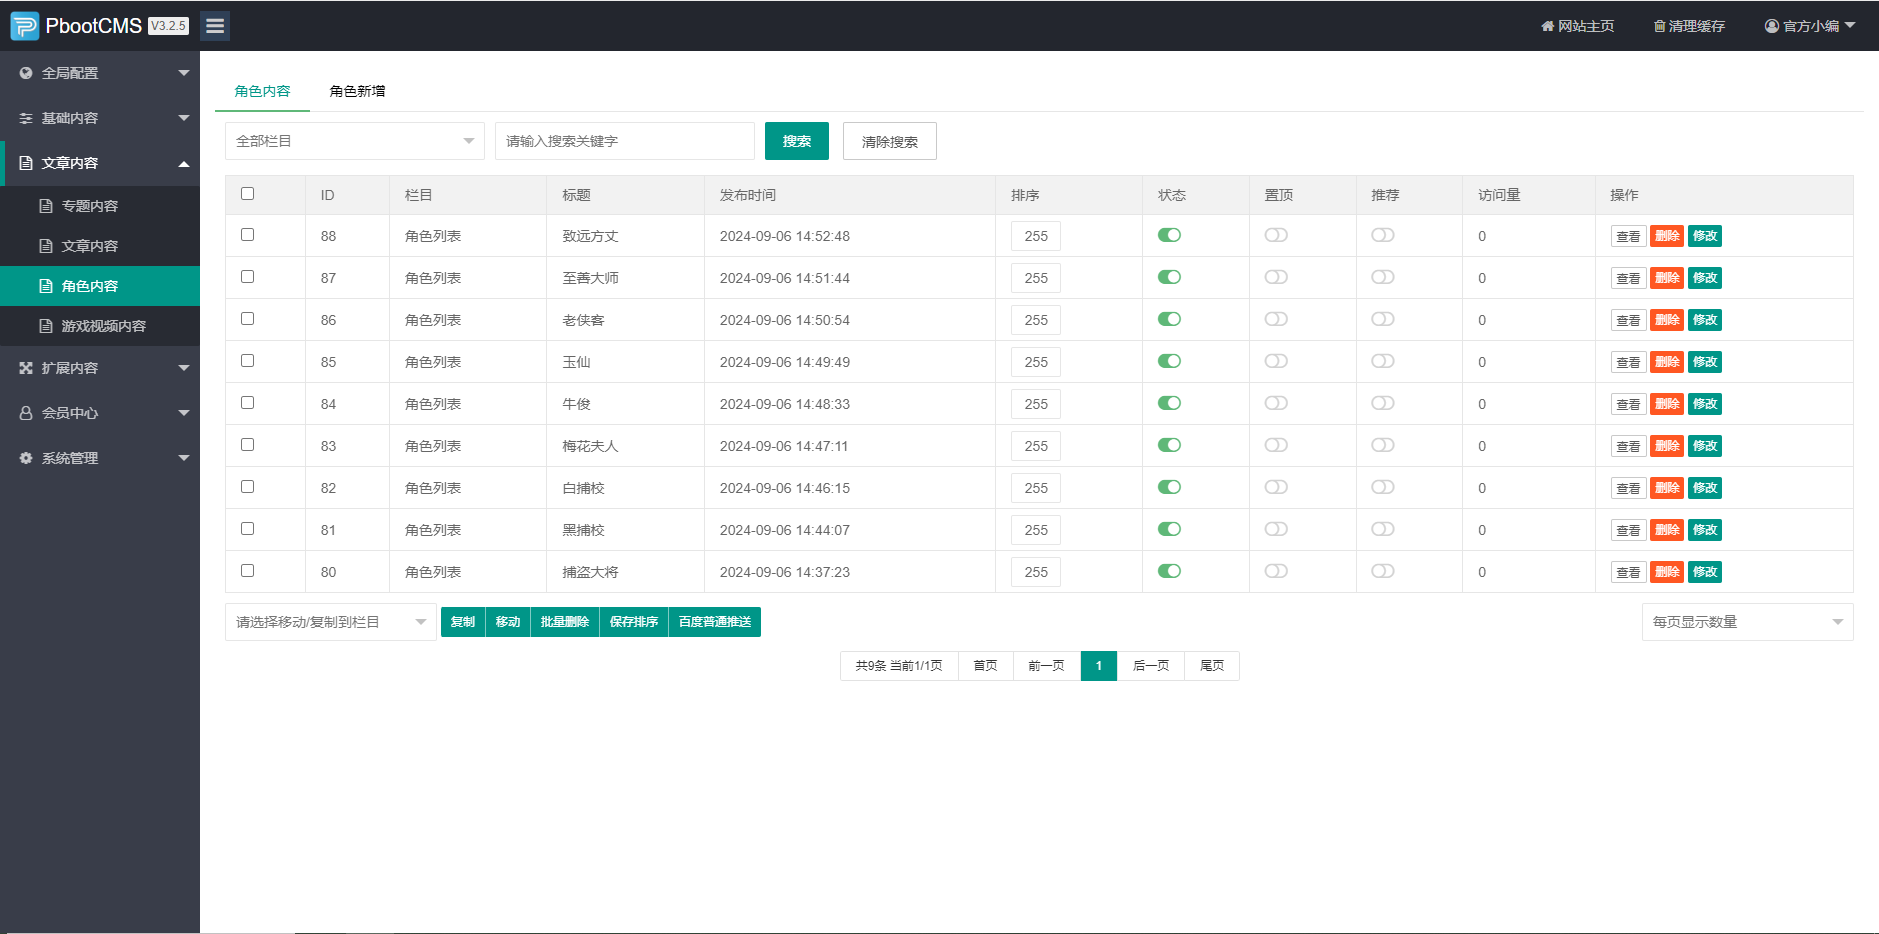1879x934 pixels.
Task: Switch to the 角色内容 tab
Action: (262, 91)
